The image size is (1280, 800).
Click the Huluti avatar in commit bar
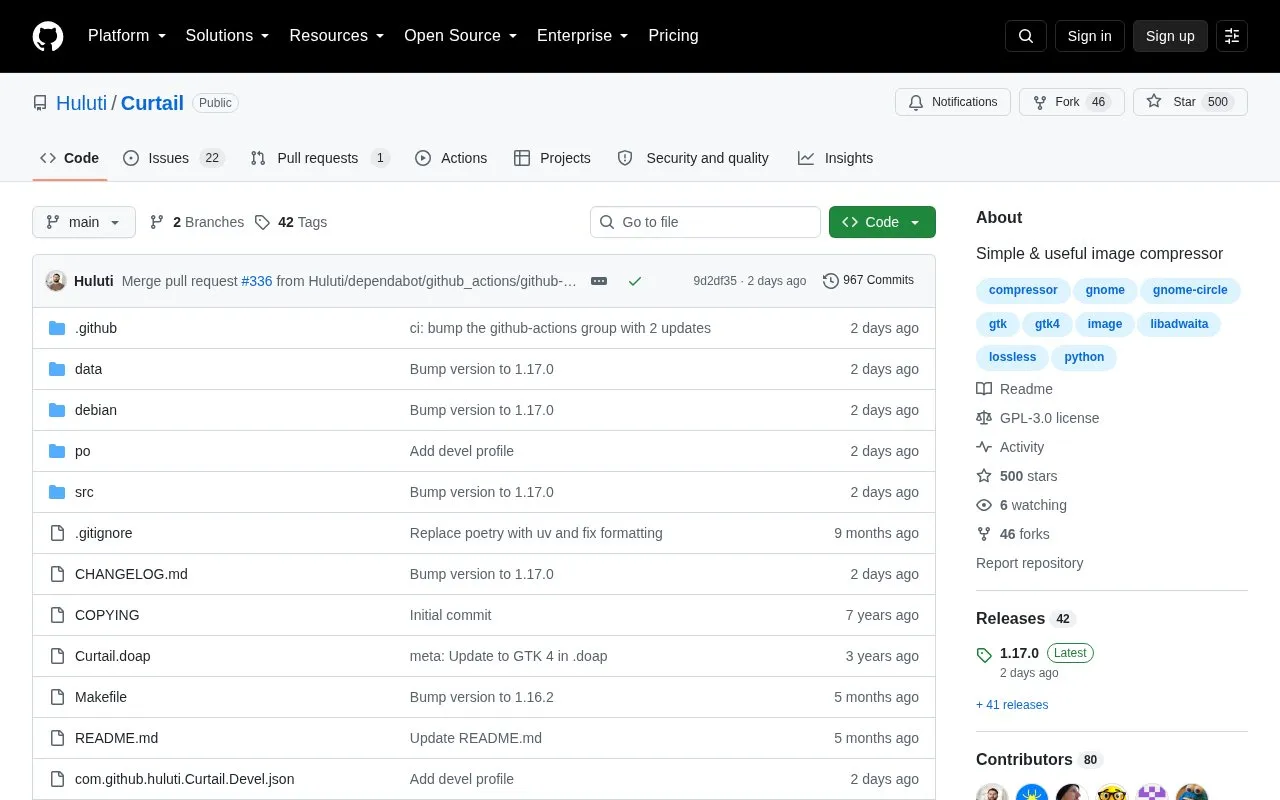tap(56, 281)
